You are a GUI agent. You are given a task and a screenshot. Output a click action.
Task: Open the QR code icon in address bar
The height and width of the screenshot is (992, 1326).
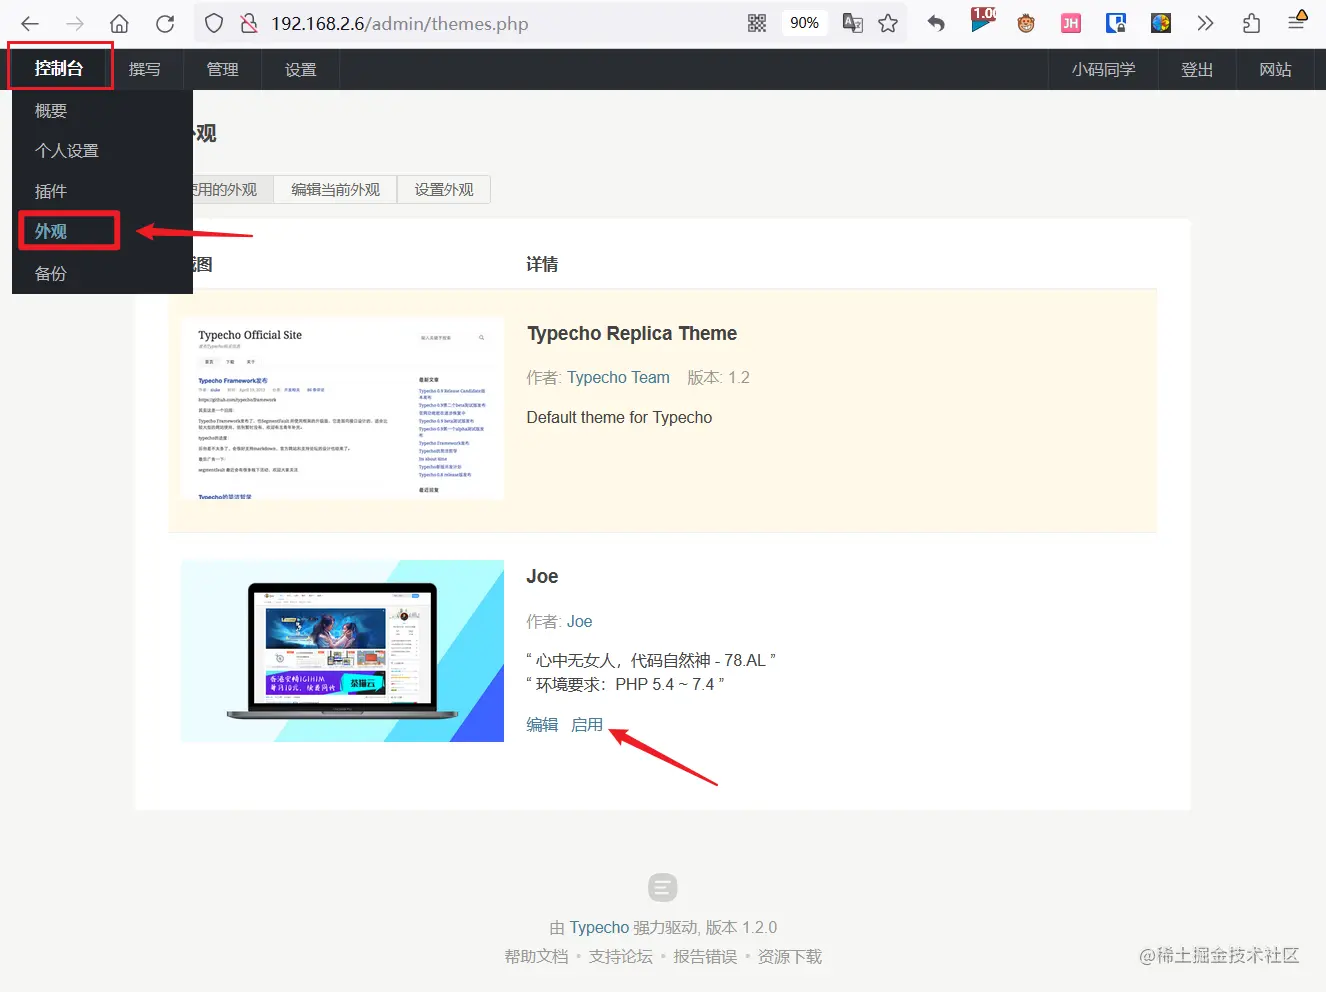point(757,23)
